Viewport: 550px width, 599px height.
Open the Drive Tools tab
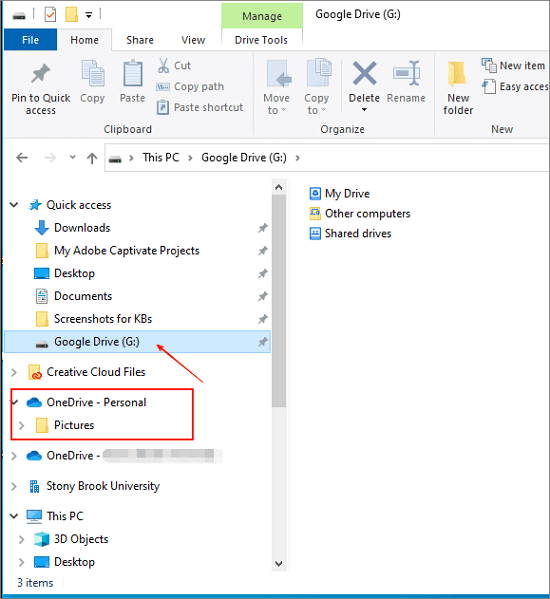tap(261, 40)
